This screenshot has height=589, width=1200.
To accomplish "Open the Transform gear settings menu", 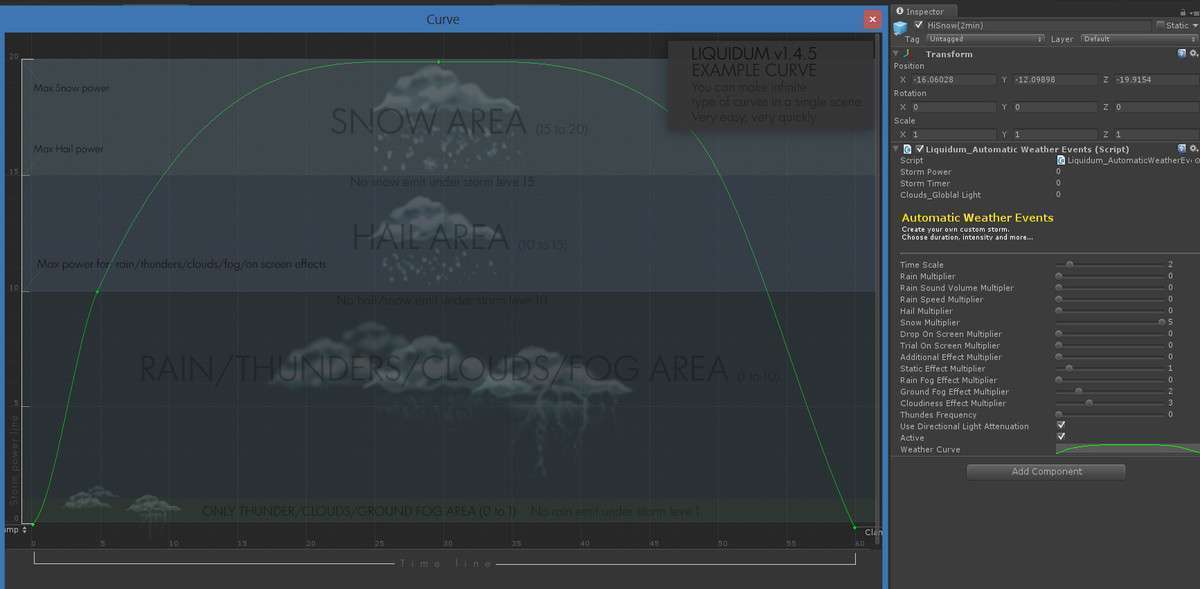I will 1194,54.
